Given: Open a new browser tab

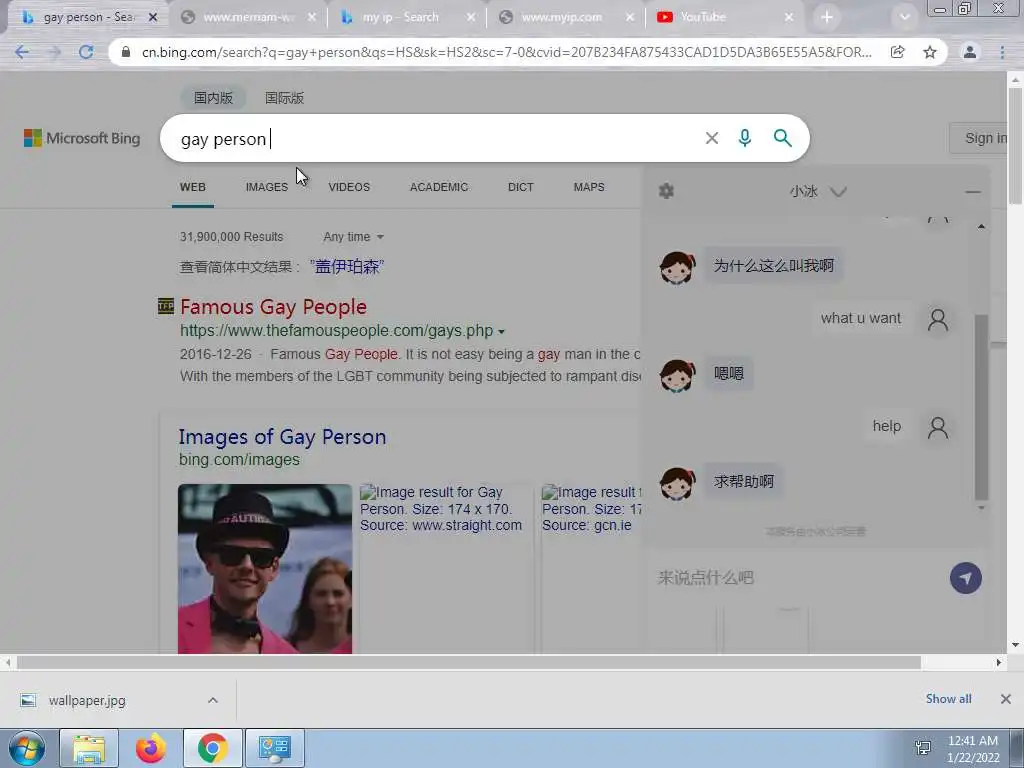Looking at the screenshot, I should click(827, 18).
